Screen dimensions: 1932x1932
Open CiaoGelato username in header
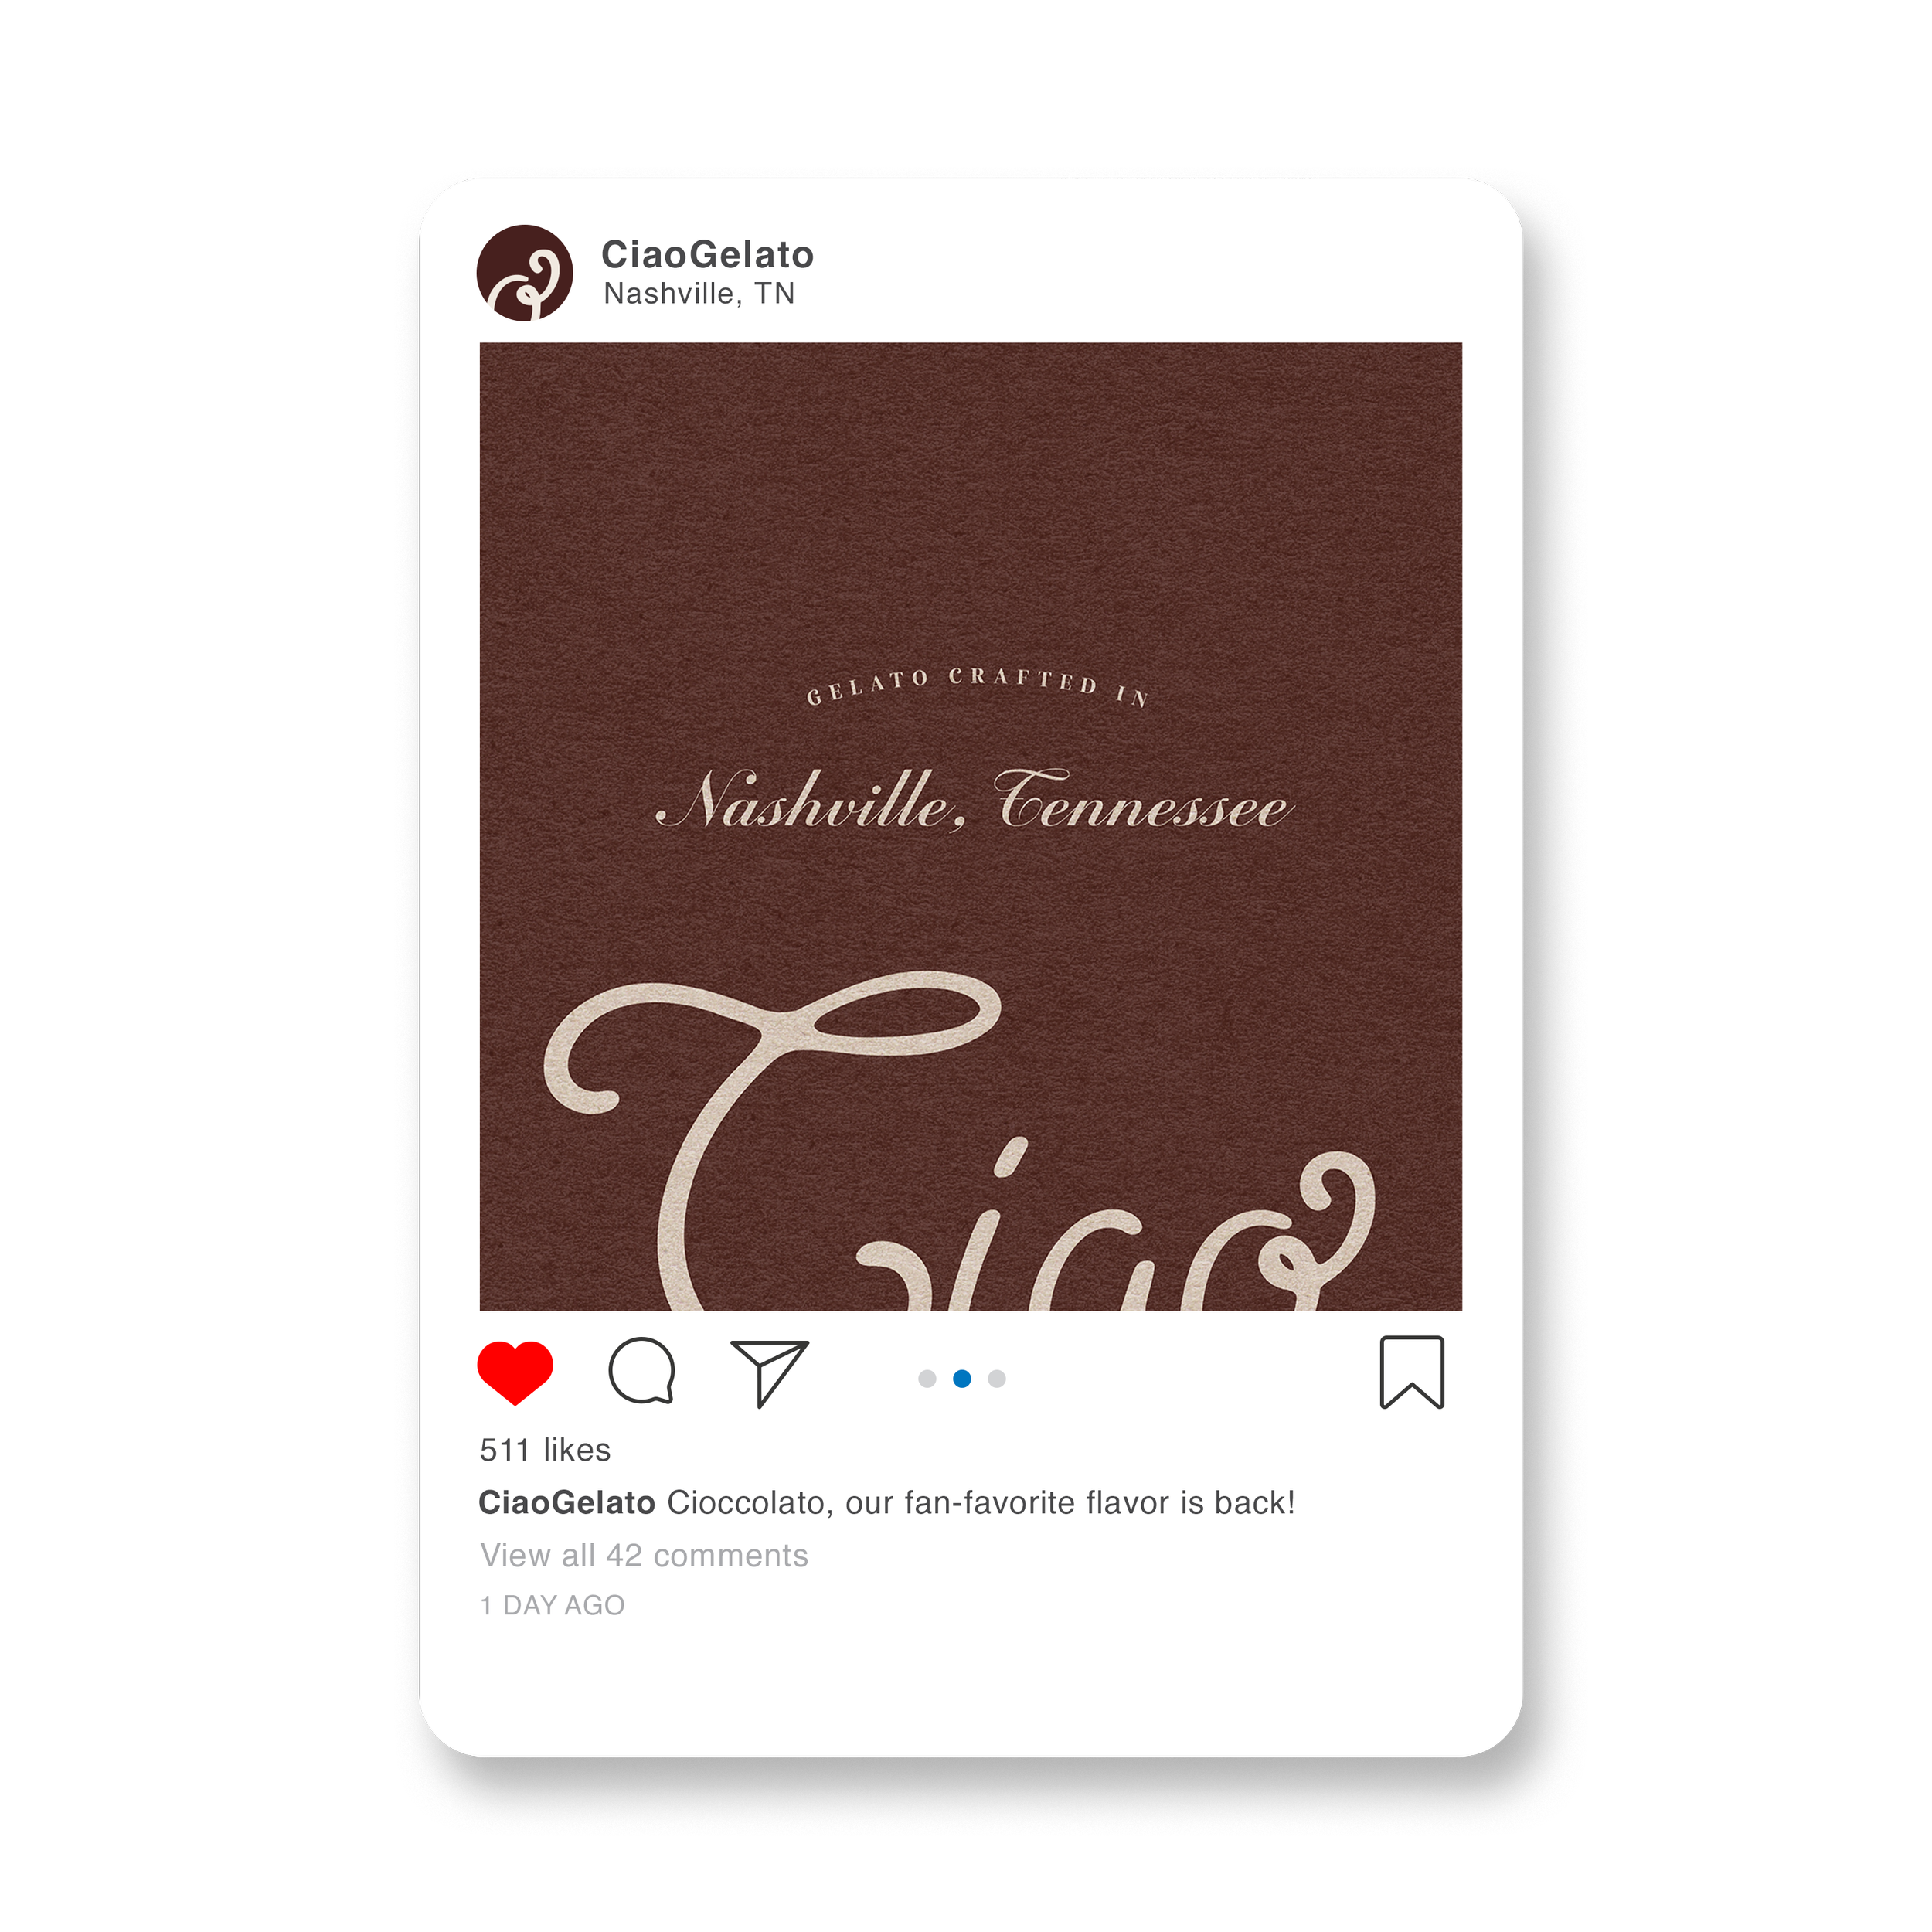click(707, 254)
